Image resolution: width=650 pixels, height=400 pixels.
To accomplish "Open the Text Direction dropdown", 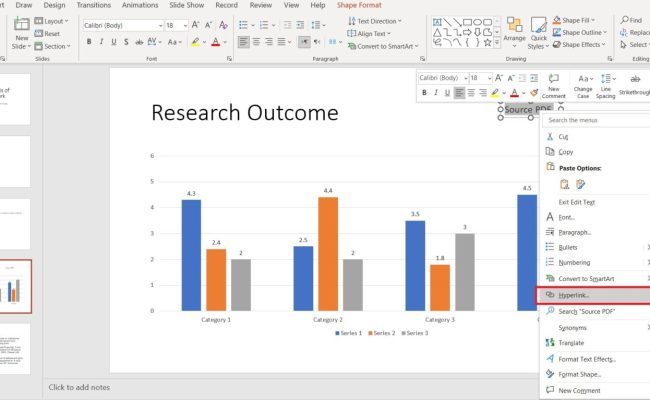I will pyautogui.click(x=375, y=21).
